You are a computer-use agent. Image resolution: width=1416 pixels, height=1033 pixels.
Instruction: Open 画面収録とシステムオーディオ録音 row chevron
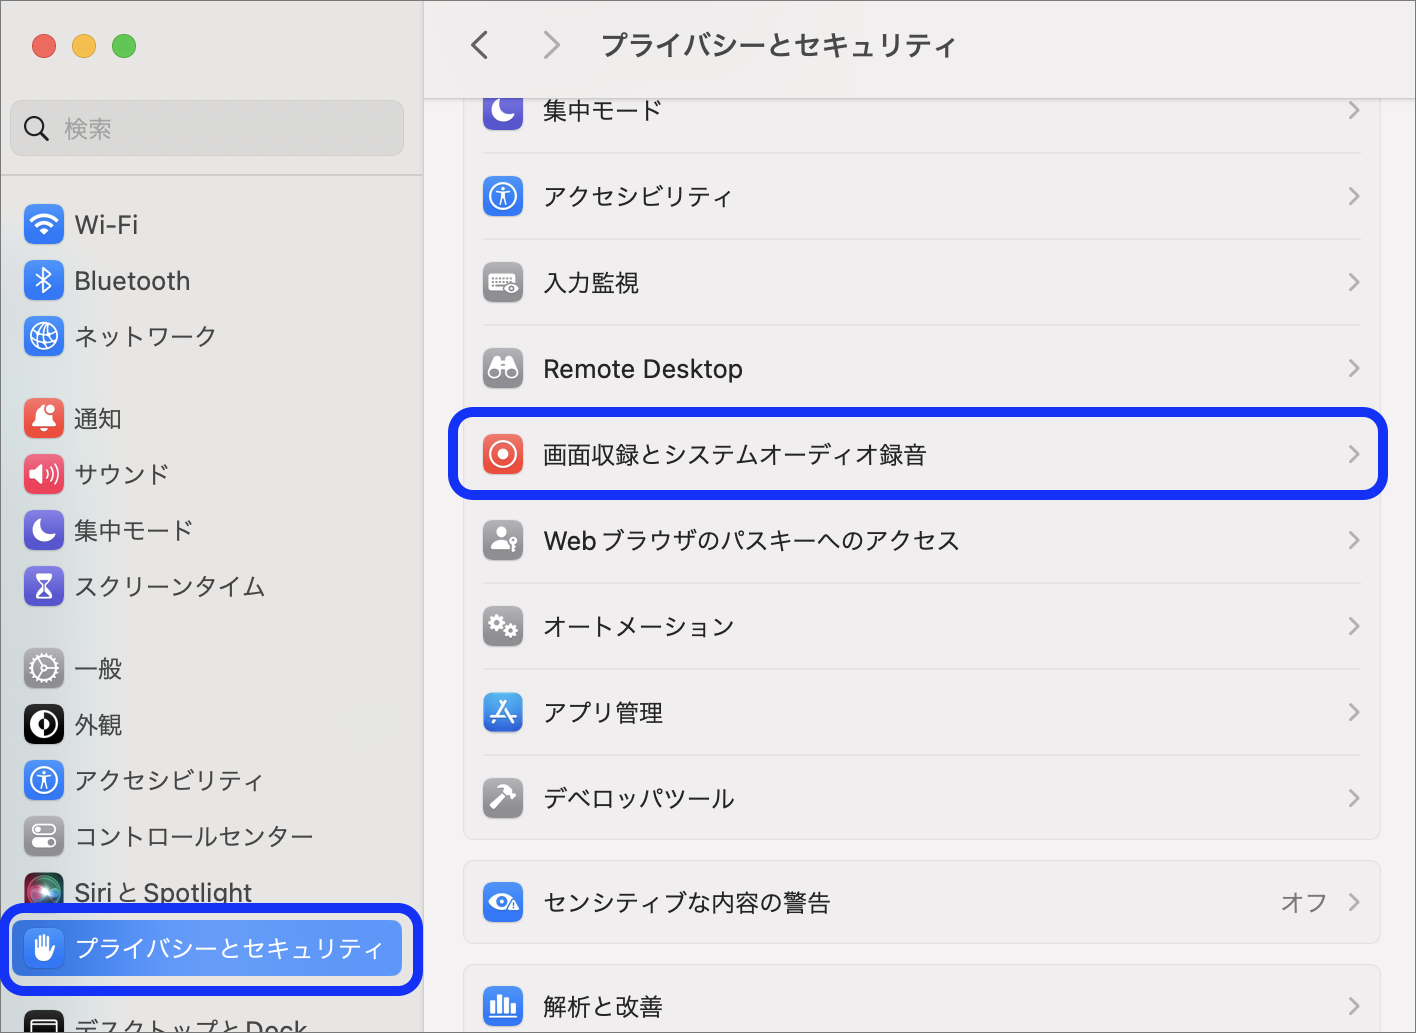(x=1354, y=455)
